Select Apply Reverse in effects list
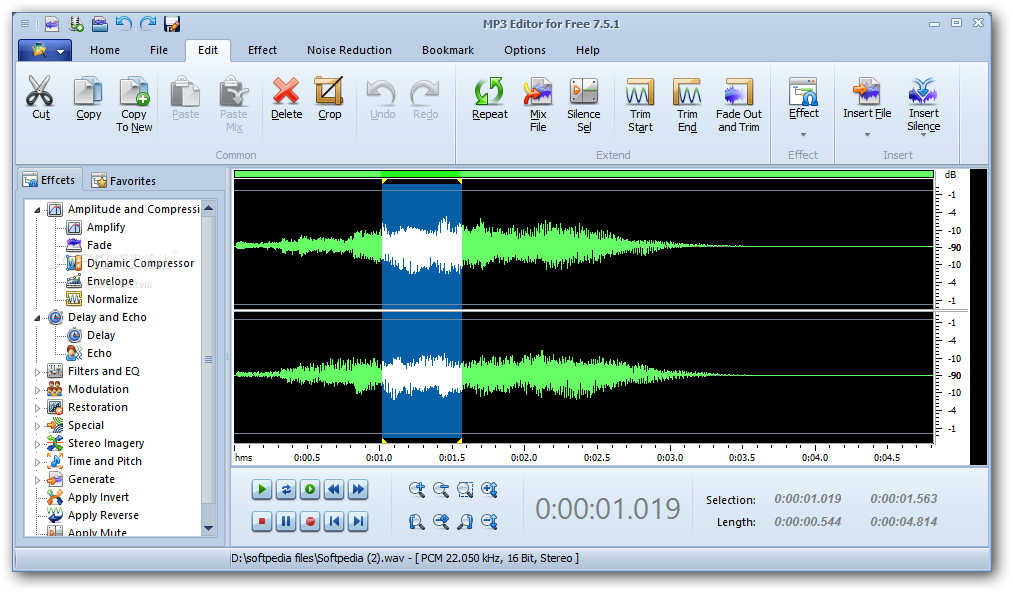Image resolution: width=1012 pixels, height=592 pixels. [x=103, y=515]
